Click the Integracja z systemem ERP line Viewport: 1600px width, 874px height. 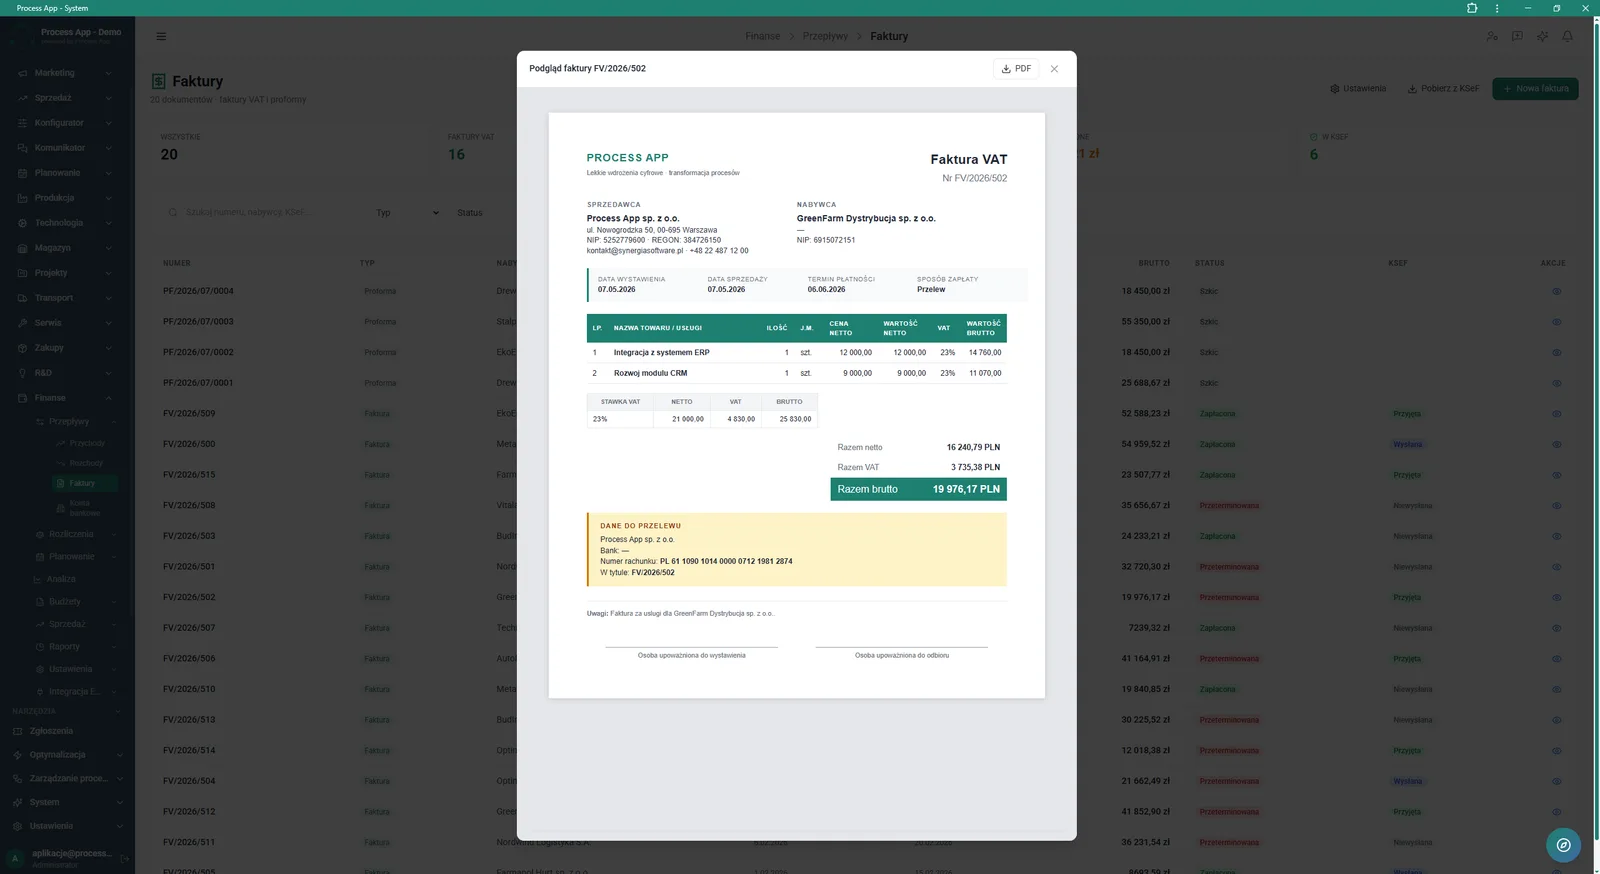tap(796, 353)
